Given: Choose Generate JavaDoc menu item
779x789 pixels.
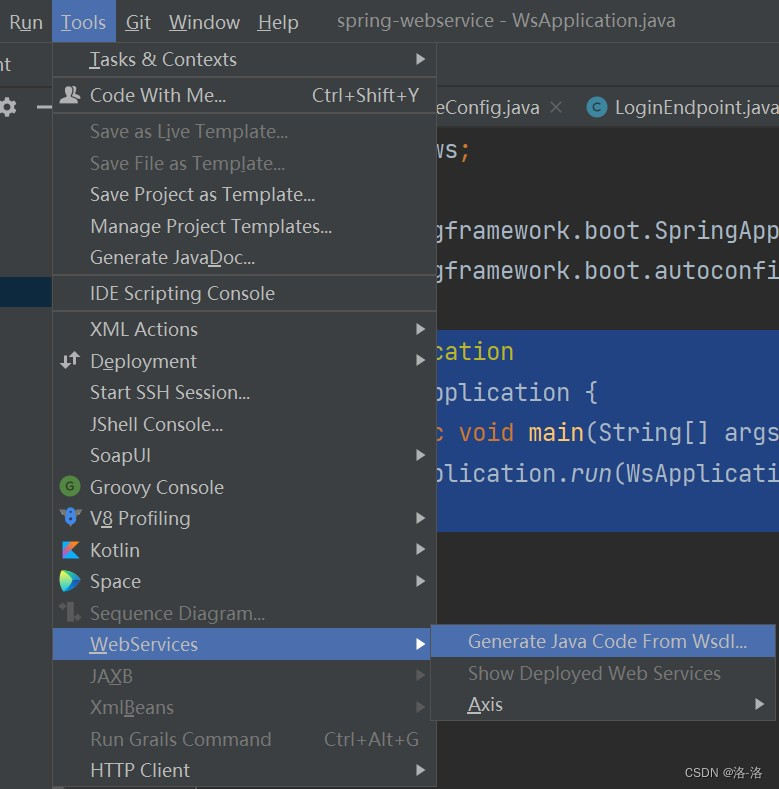Looking at the screenshot, I should 244,257.
